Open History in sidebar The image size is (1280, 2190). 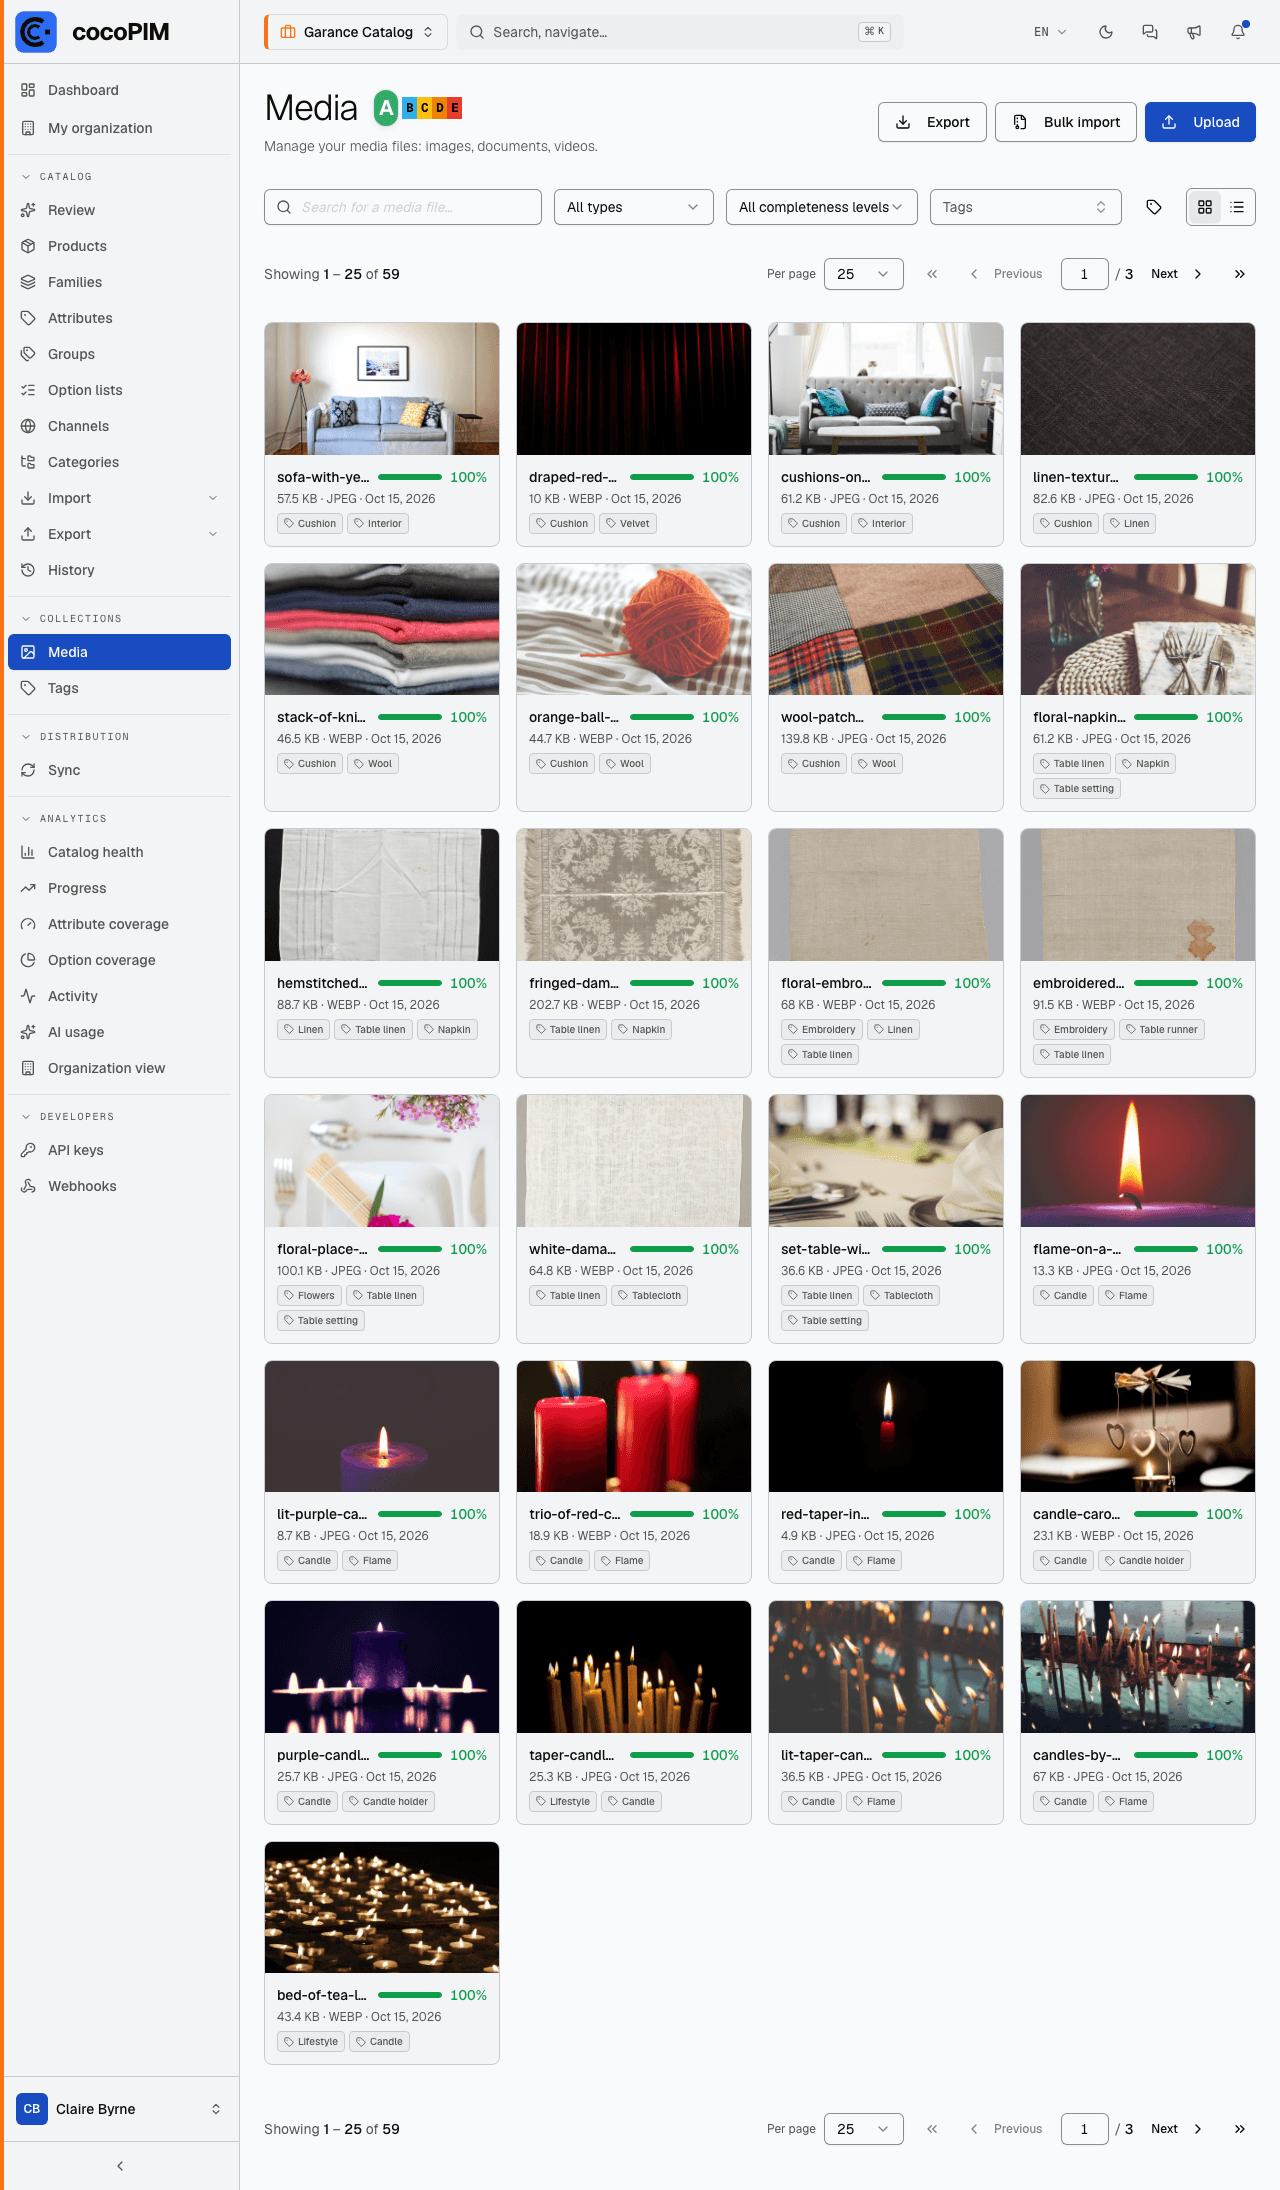point(119,570)
